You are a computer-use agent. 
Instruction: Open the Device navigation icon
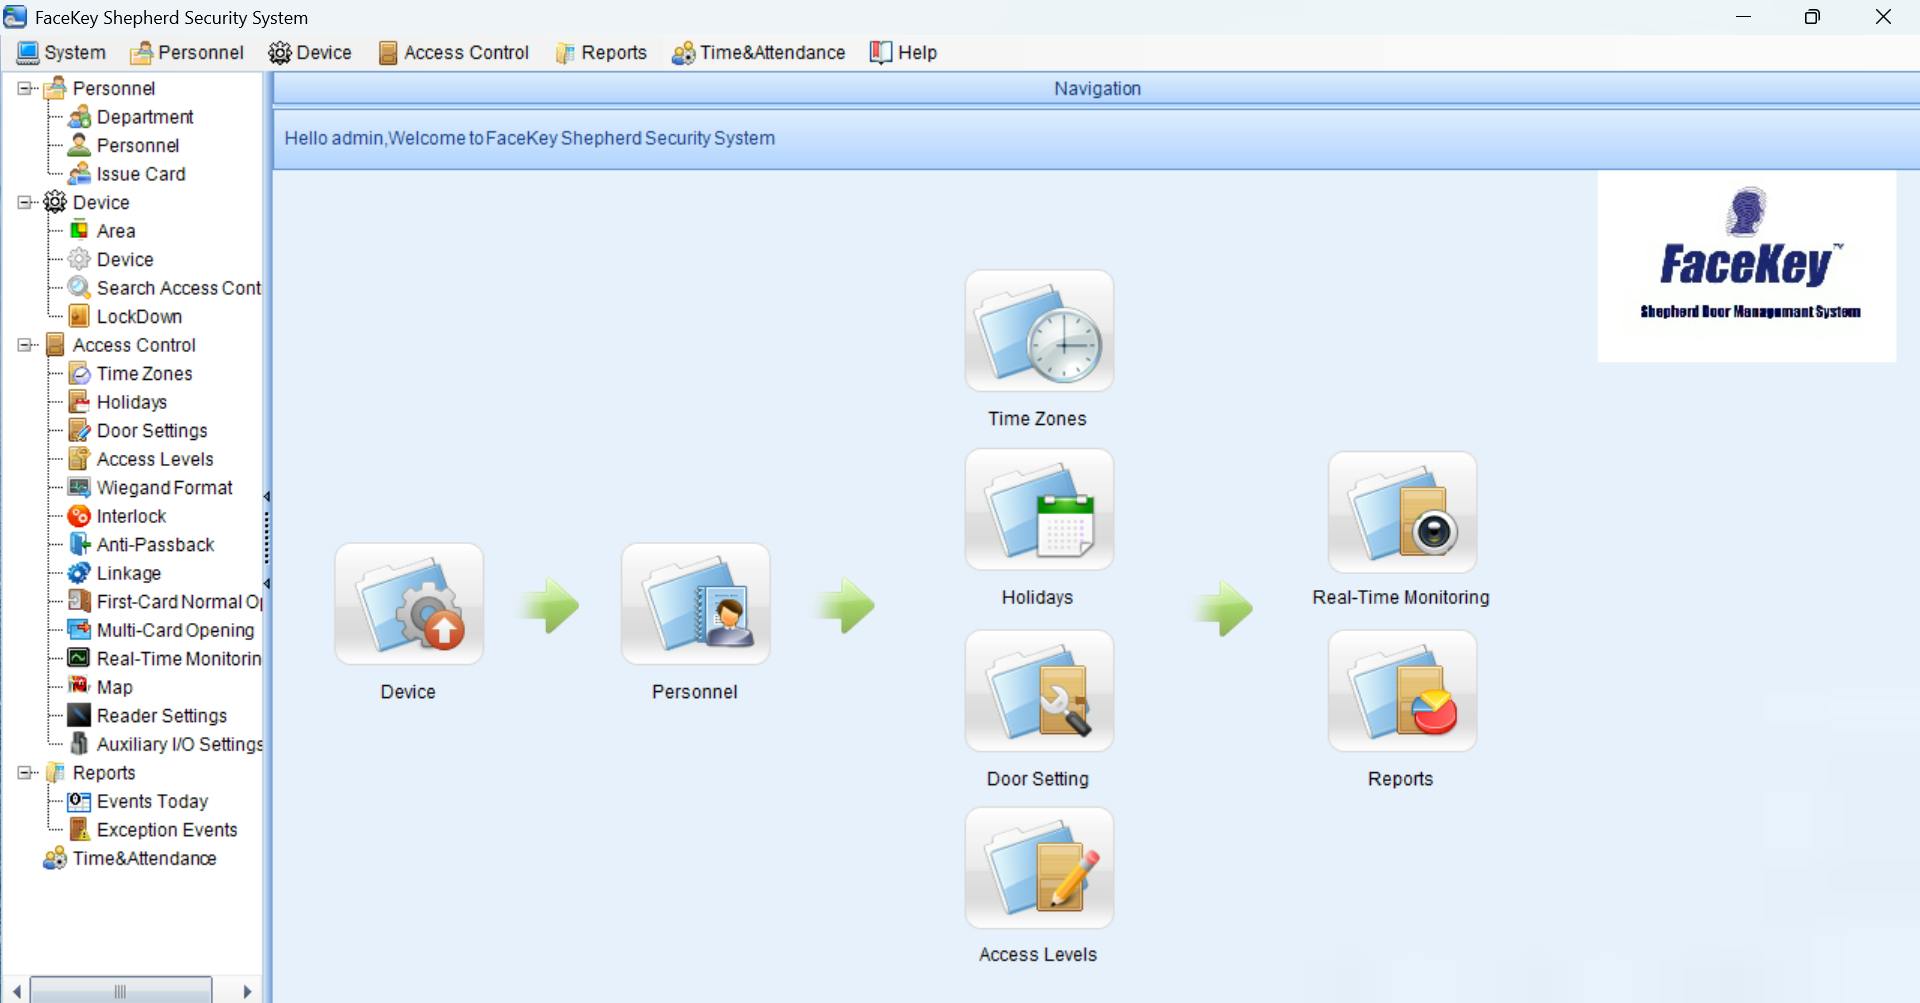click(x=409, y=604)
